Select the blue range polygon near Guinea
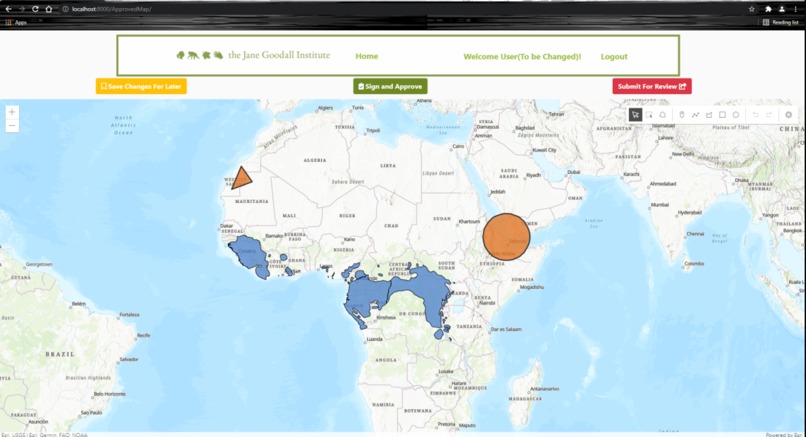 click(250, 253)
